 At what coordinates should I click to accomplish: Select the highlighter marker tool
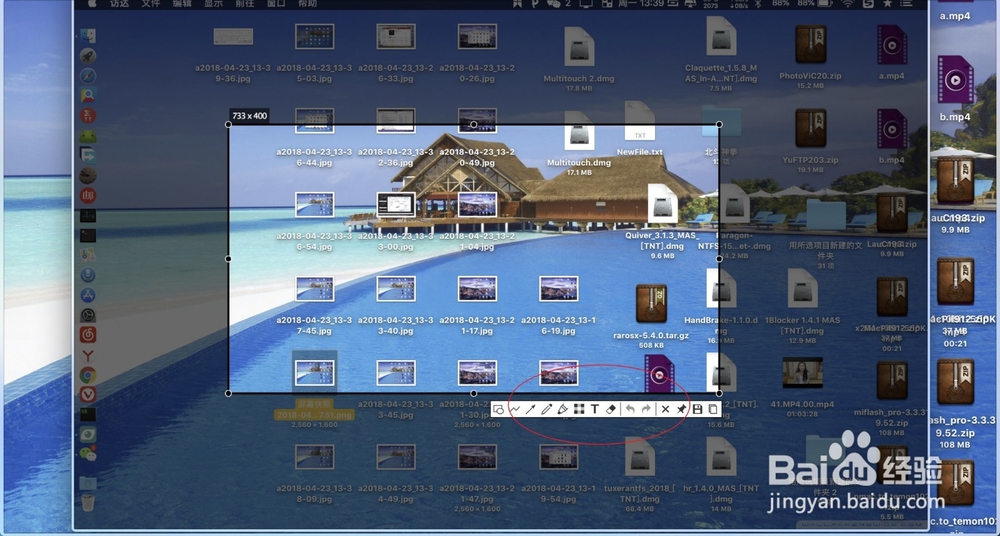tap(562, 410)
